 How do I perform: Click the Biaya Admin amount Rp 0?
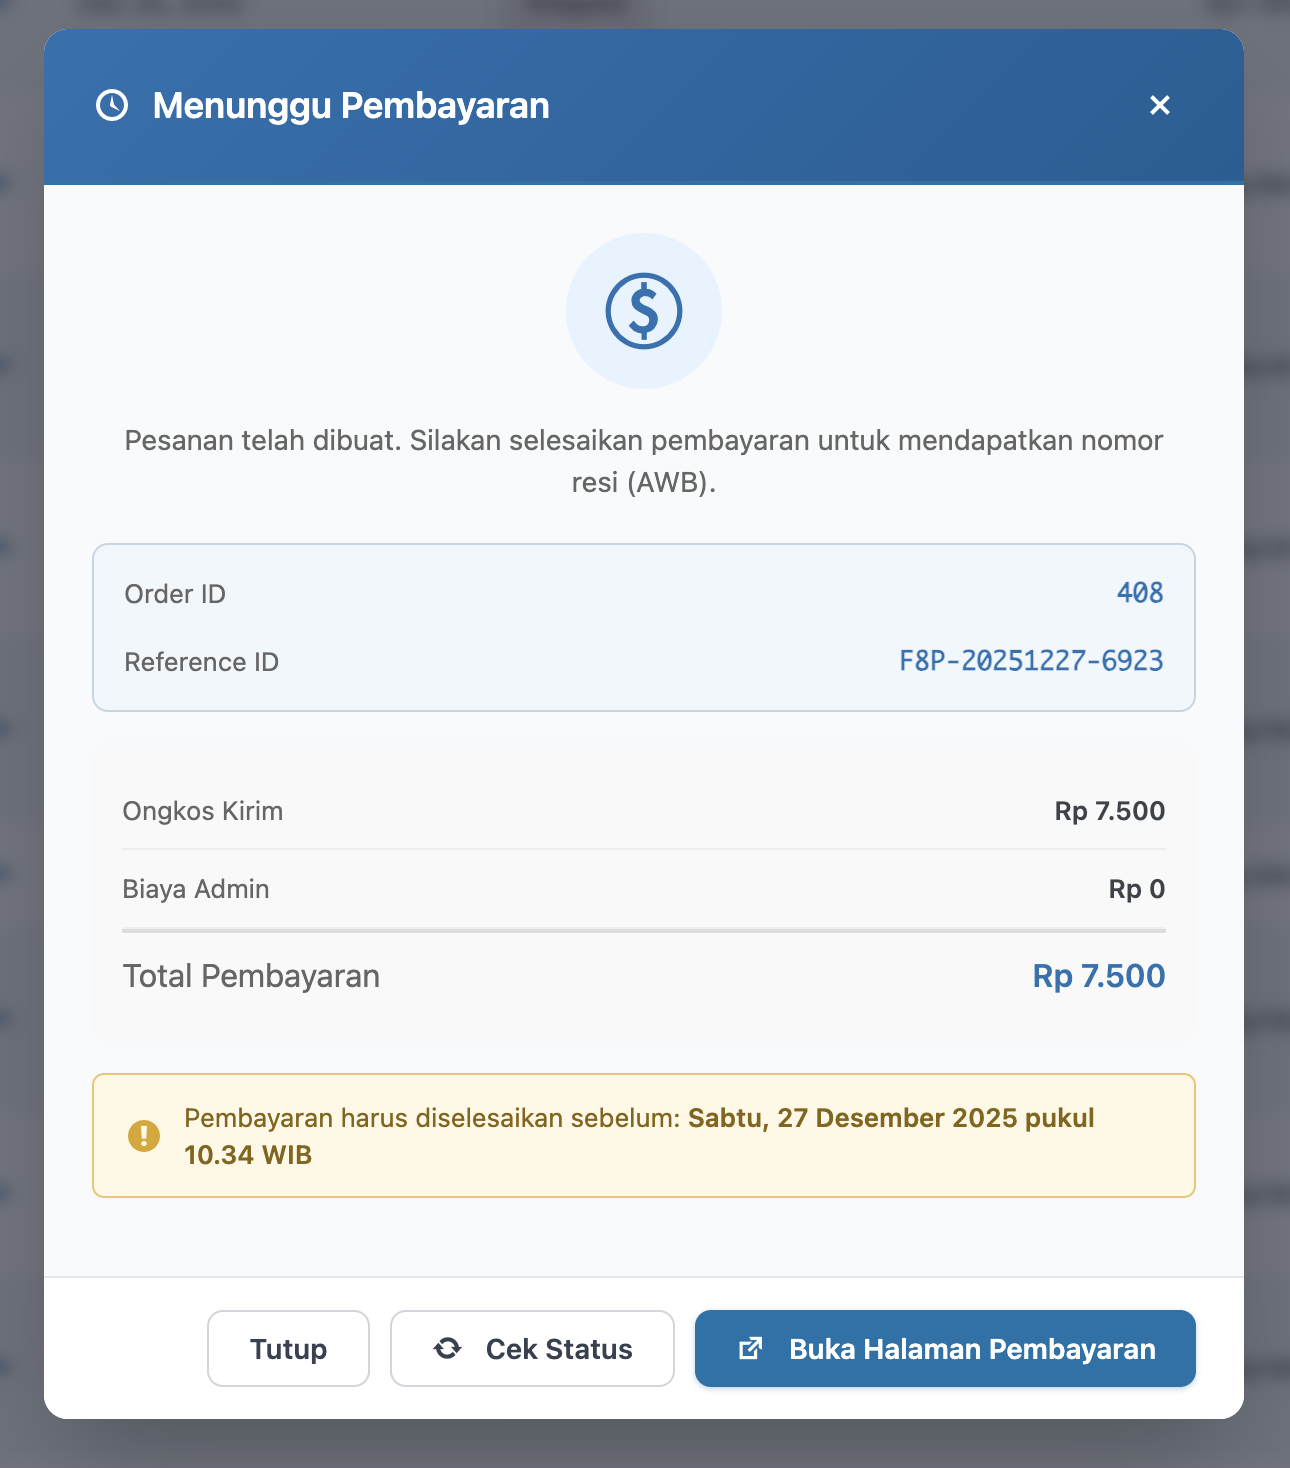pos(1136,889)
